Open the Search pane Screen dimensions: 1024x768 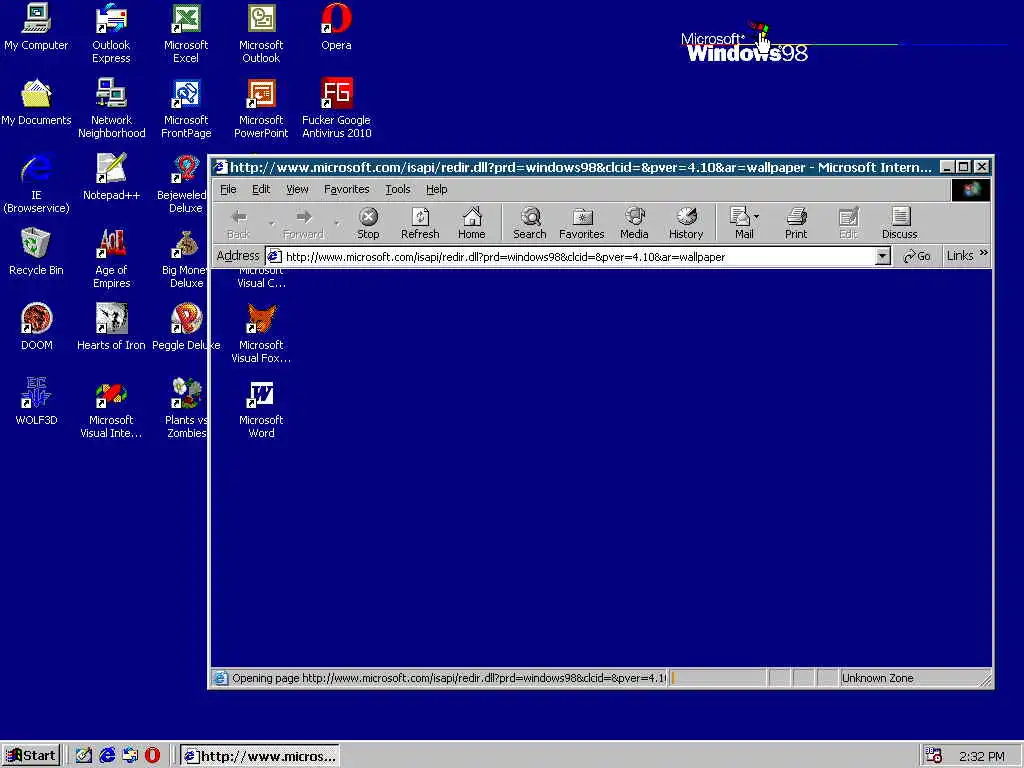point(530,223)
